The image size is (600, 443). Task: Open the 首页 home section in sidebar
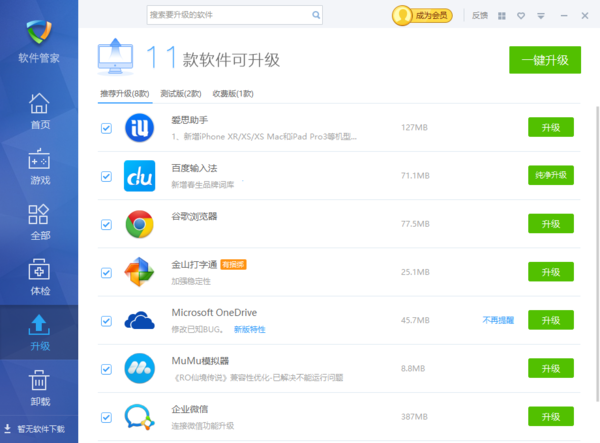coord(39,111)
